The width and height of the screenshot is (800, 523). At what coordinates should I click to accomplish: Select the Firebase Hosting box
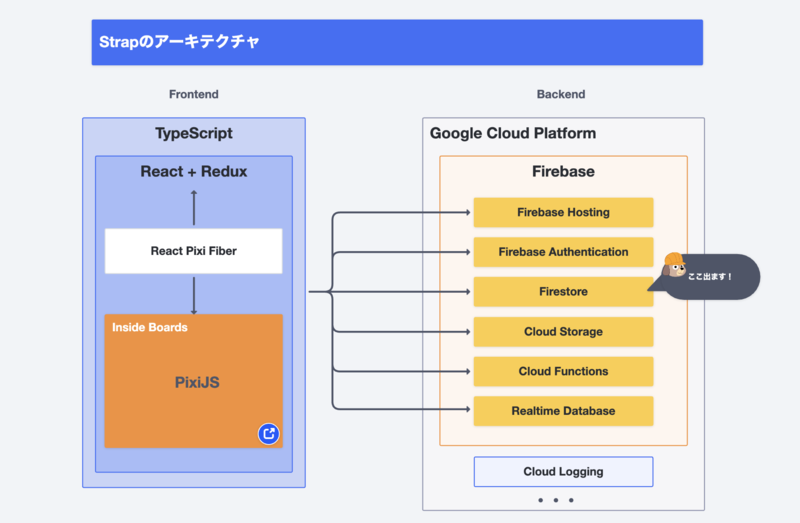click(563, 212)
